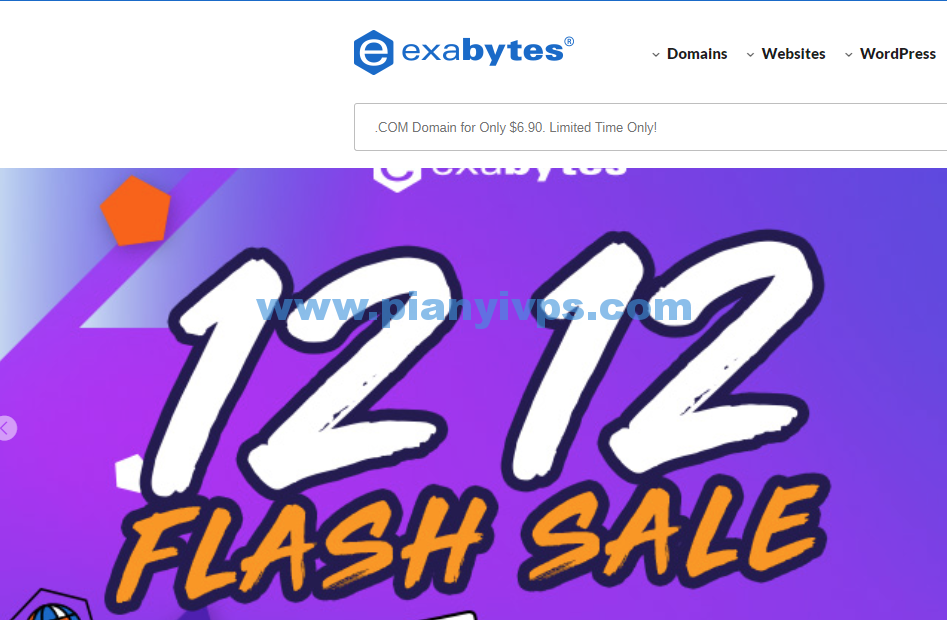947x620 pixels.
Task: Focus the .COM domain search field
Action: click(650, 127)
